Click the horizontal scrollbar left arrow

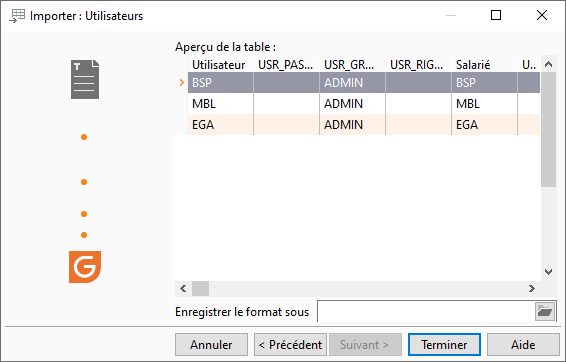coord(183,288)
